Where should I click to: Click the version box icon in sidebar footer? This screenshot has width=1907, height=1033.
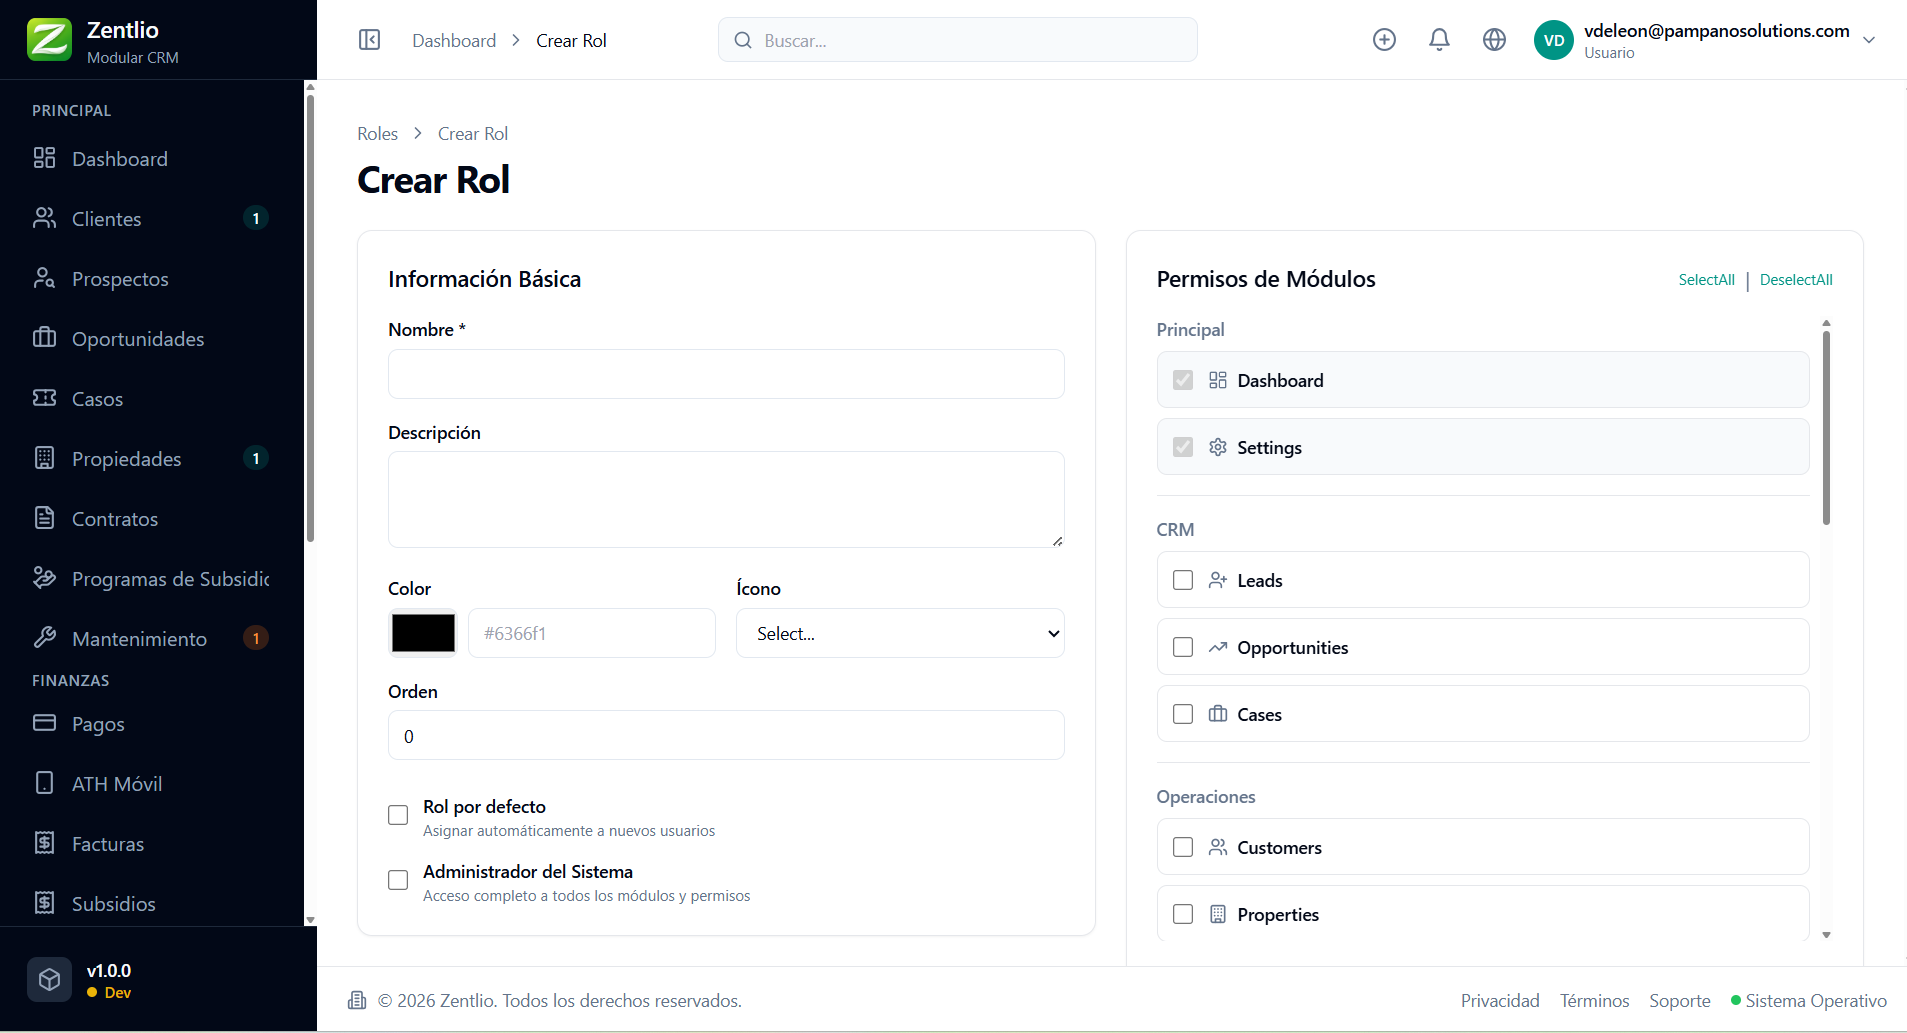(49, 980)
